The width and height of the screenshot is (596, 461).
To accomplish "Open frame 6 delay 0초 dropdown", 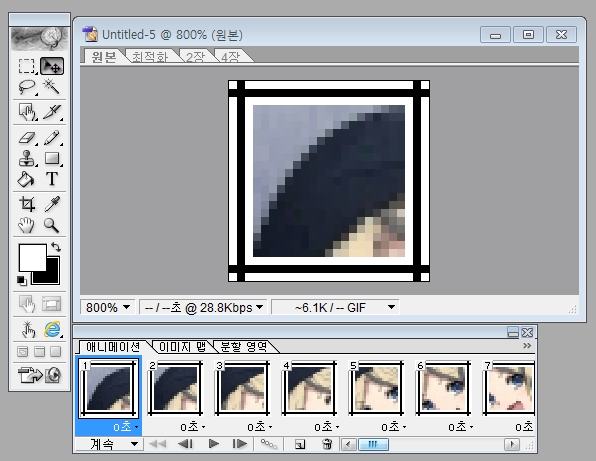I will [x=460, y=427].
